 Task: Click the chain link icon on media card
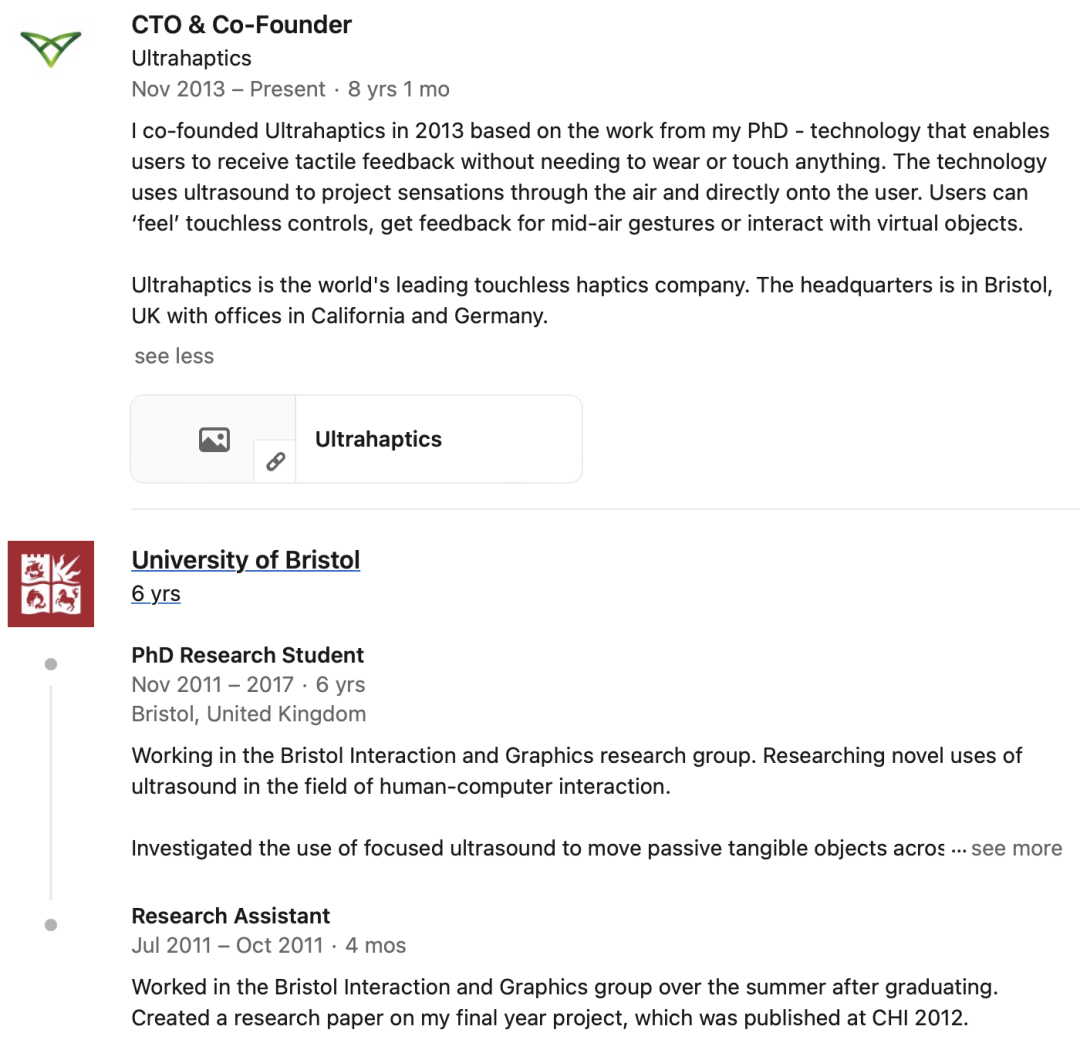275,461
